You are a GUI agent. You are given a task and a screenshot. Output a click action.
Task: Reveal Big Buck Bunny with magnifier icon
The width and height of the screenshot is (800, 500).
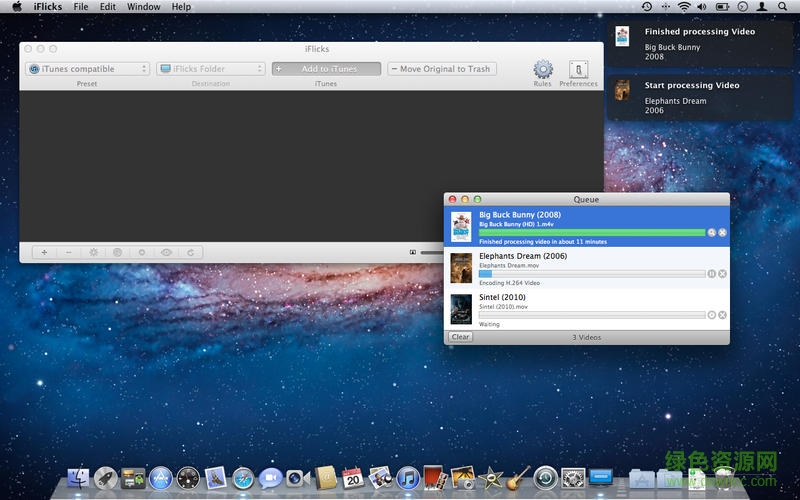[711, 232]
